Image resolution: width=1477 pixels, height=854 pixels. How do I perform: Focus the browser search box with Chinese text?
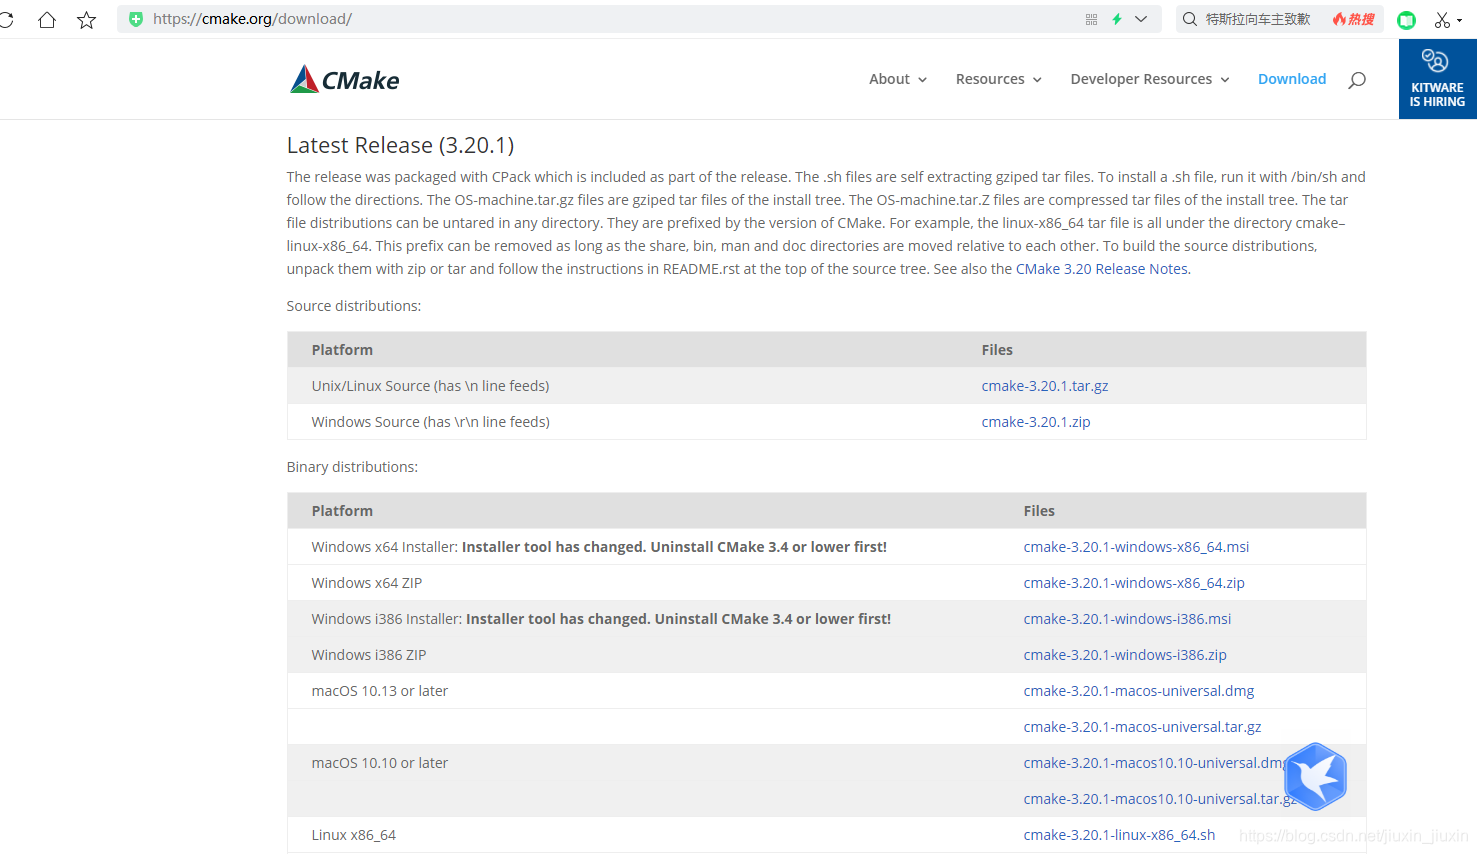pos(1258,19)
